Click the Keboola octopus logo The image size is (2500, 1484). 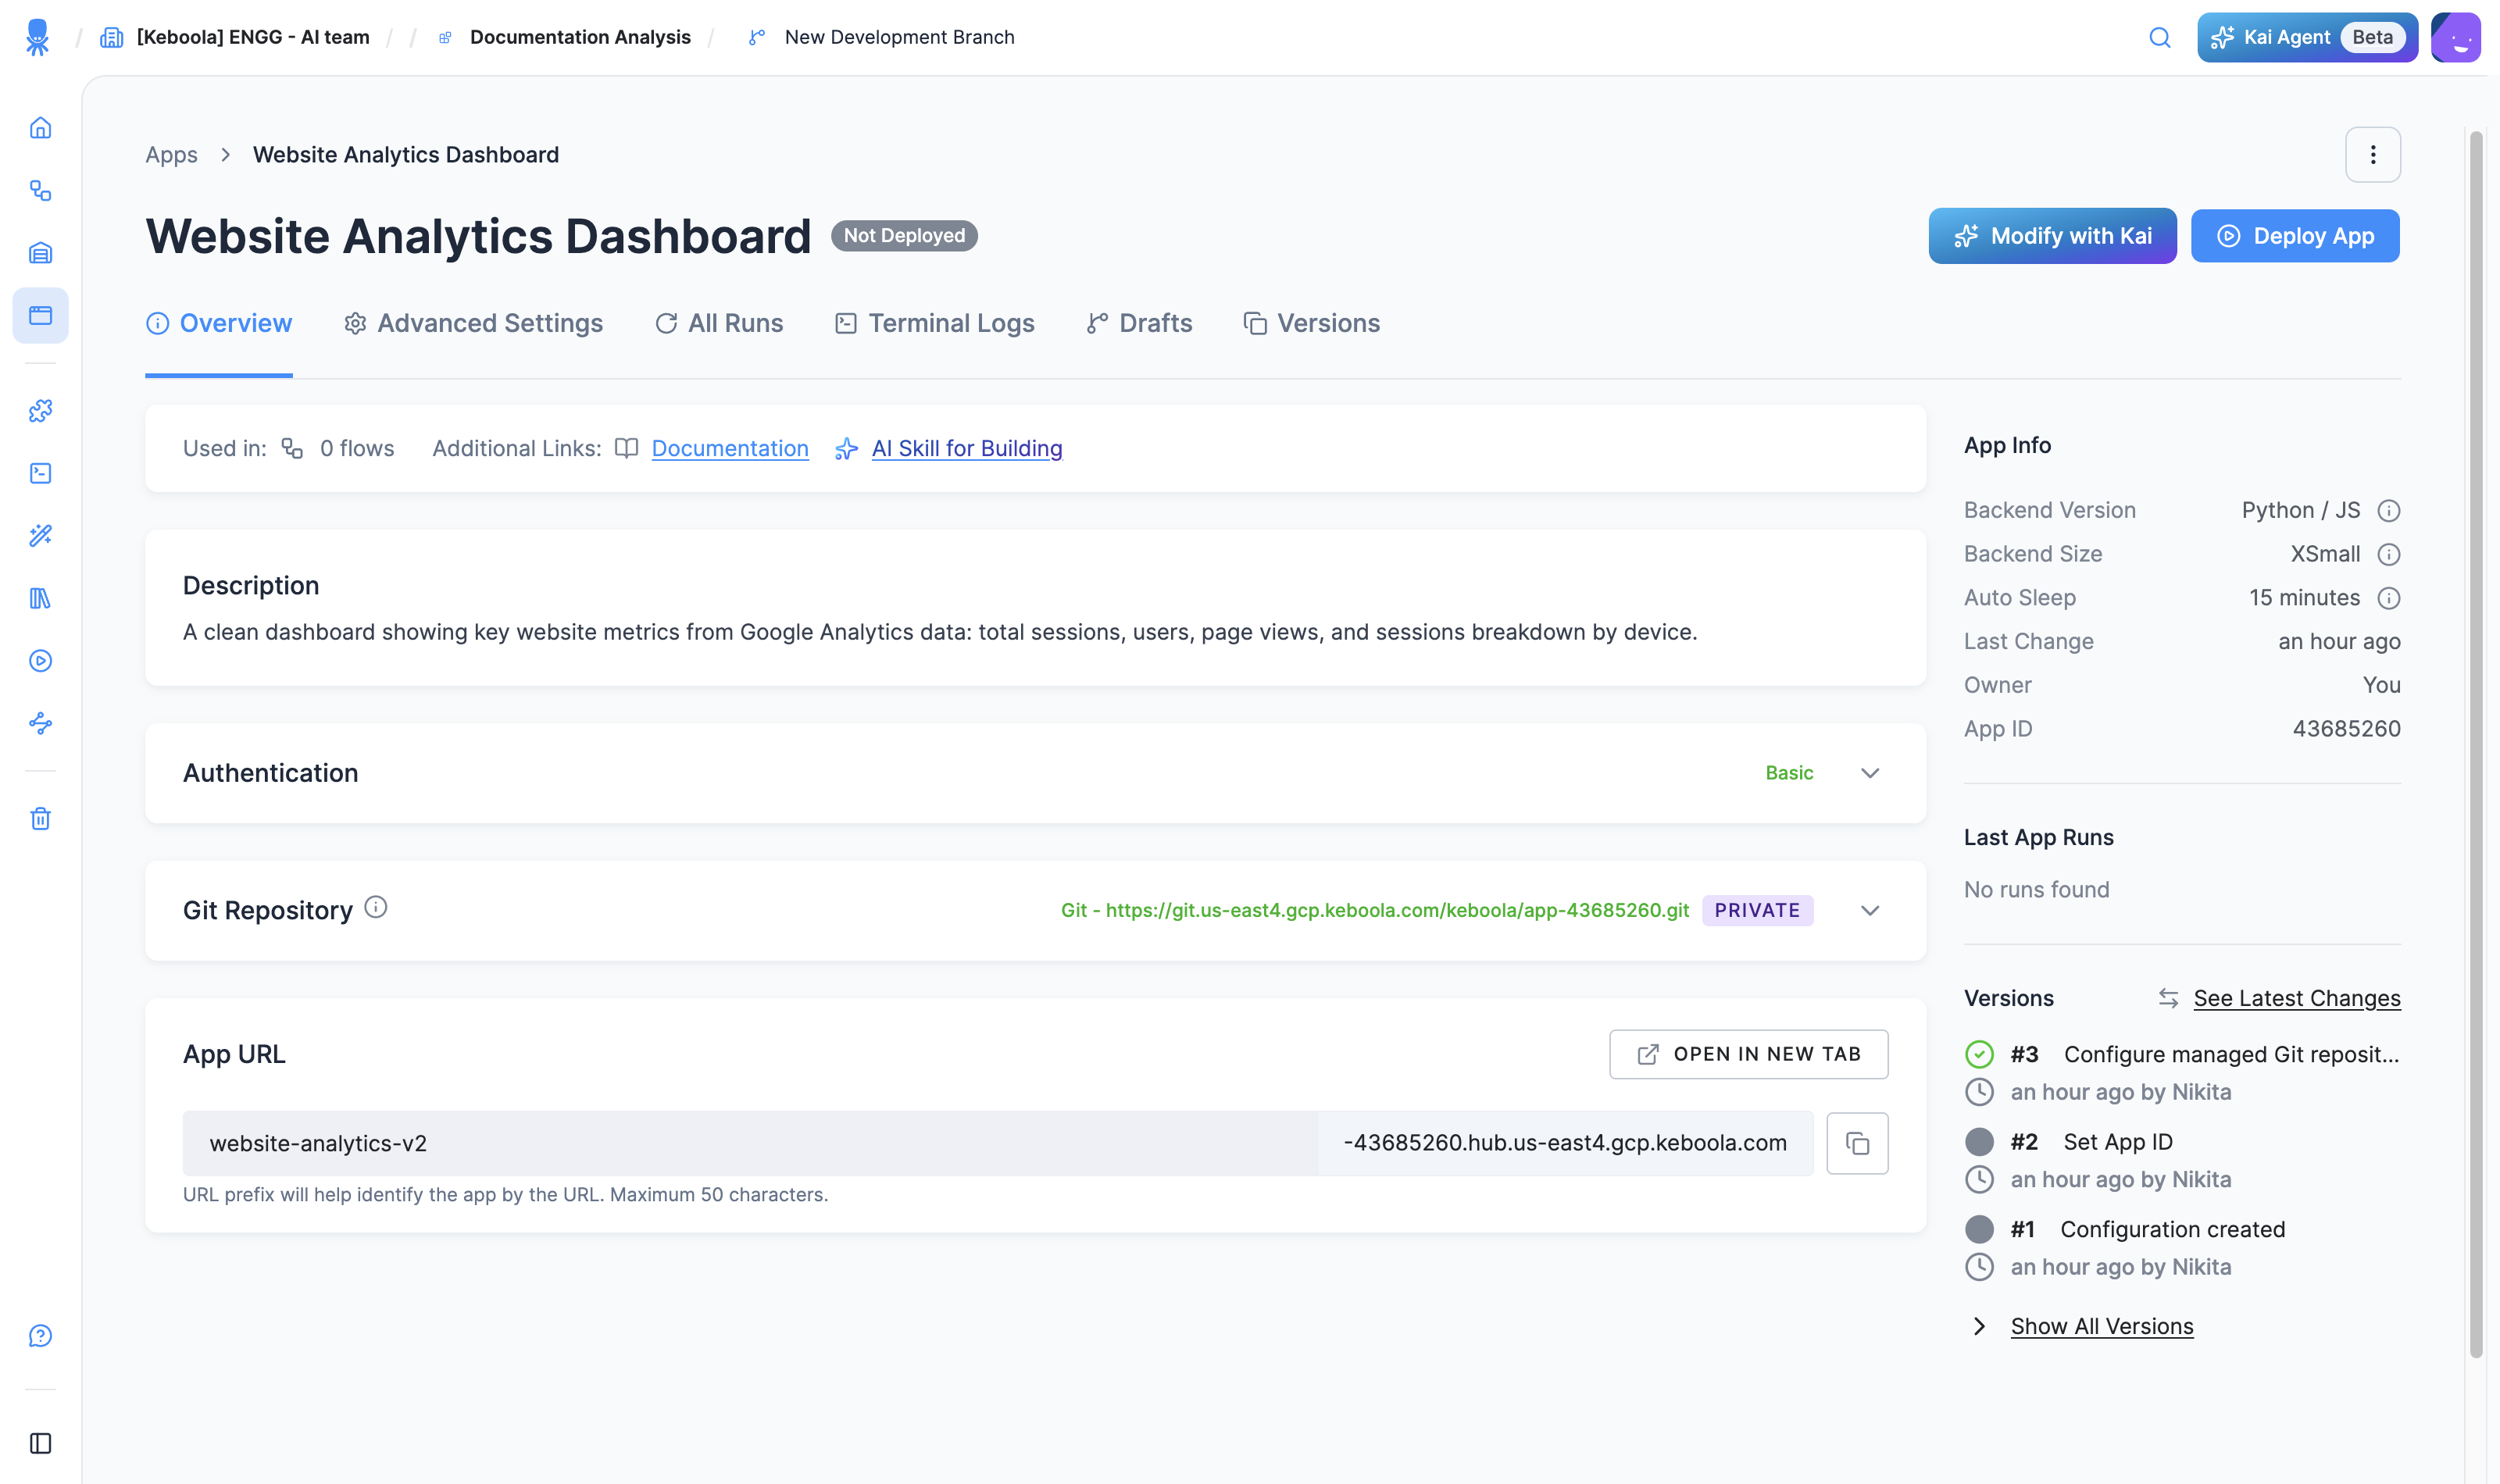(x=37, y=37)
